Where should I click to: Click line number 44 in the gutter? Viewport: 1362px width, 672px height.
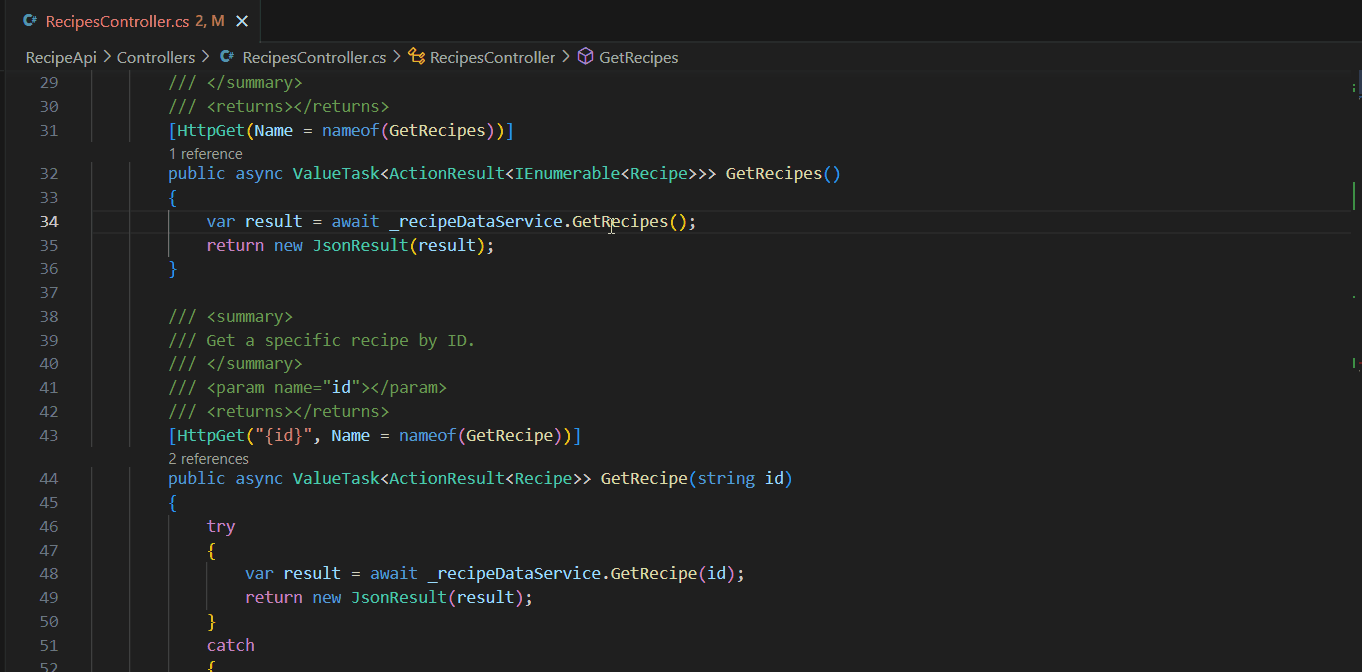[x=48, y=478]
